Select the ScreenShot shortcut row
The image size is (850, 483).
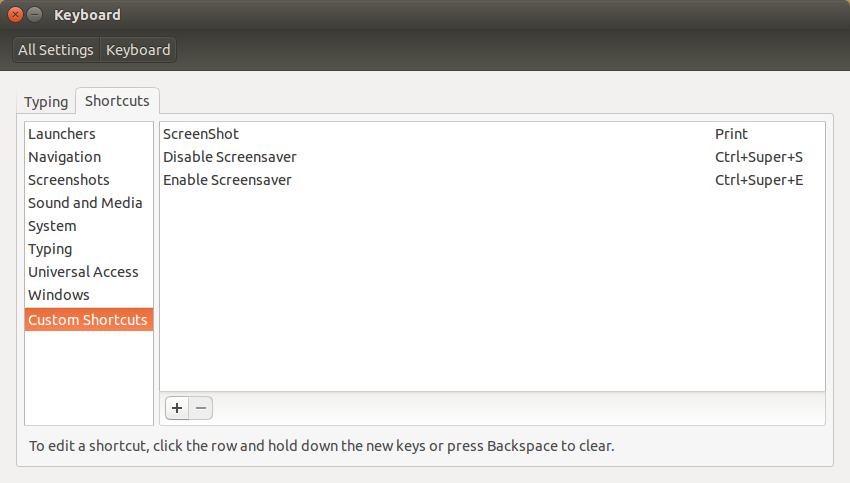pos(492,134)
